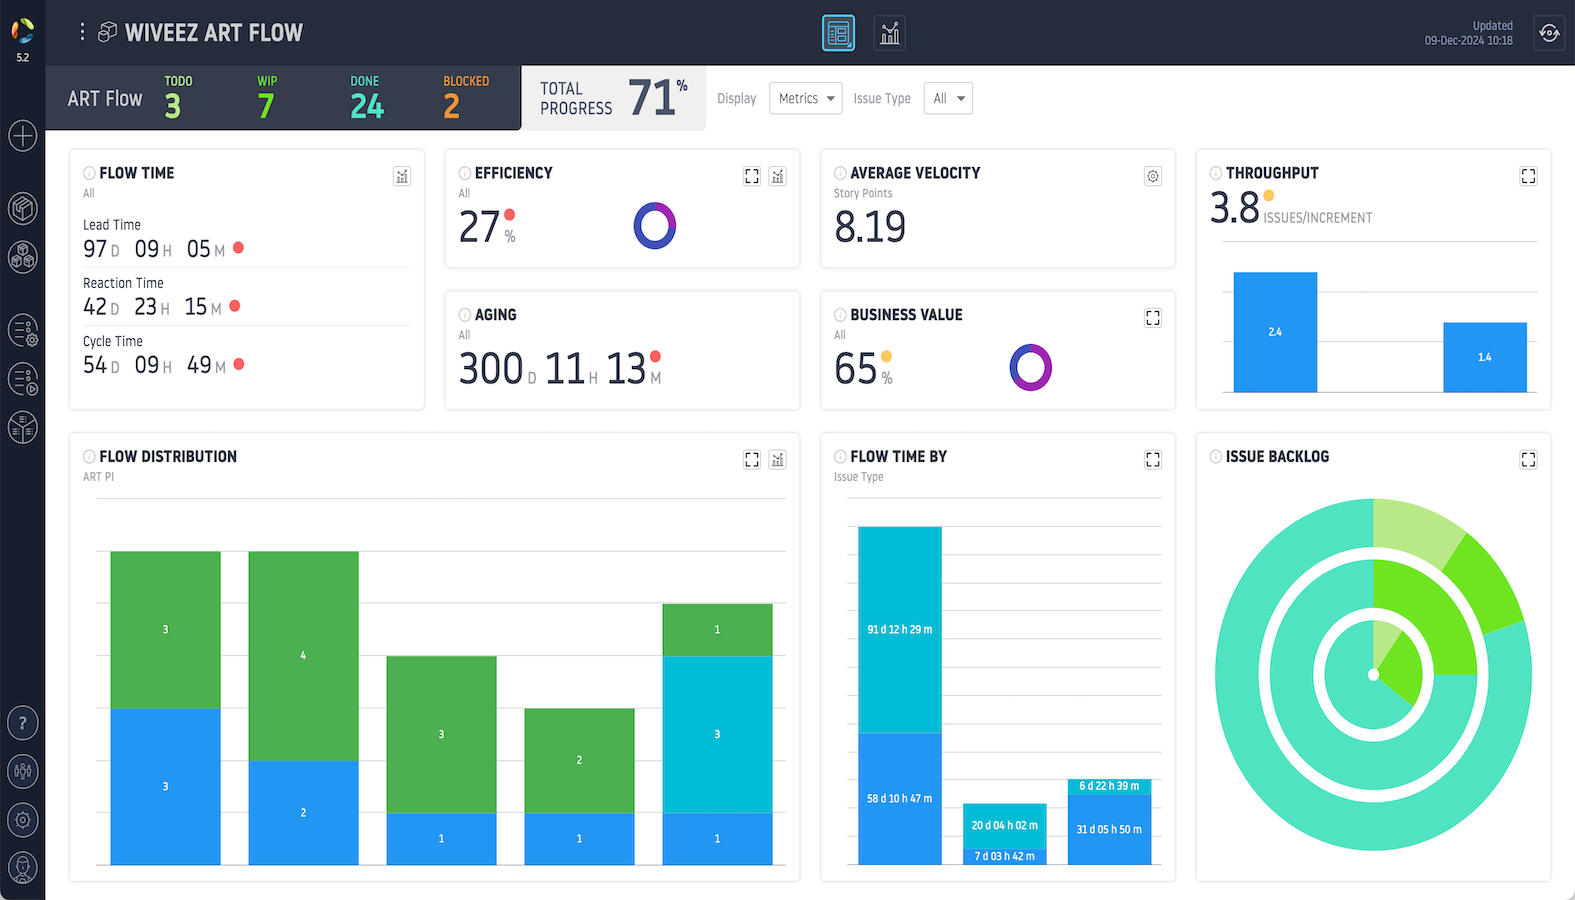Expand the Business Value card to fullscreen
The width and height of the screenshot is (1575, 900).
pos(1153,318)
